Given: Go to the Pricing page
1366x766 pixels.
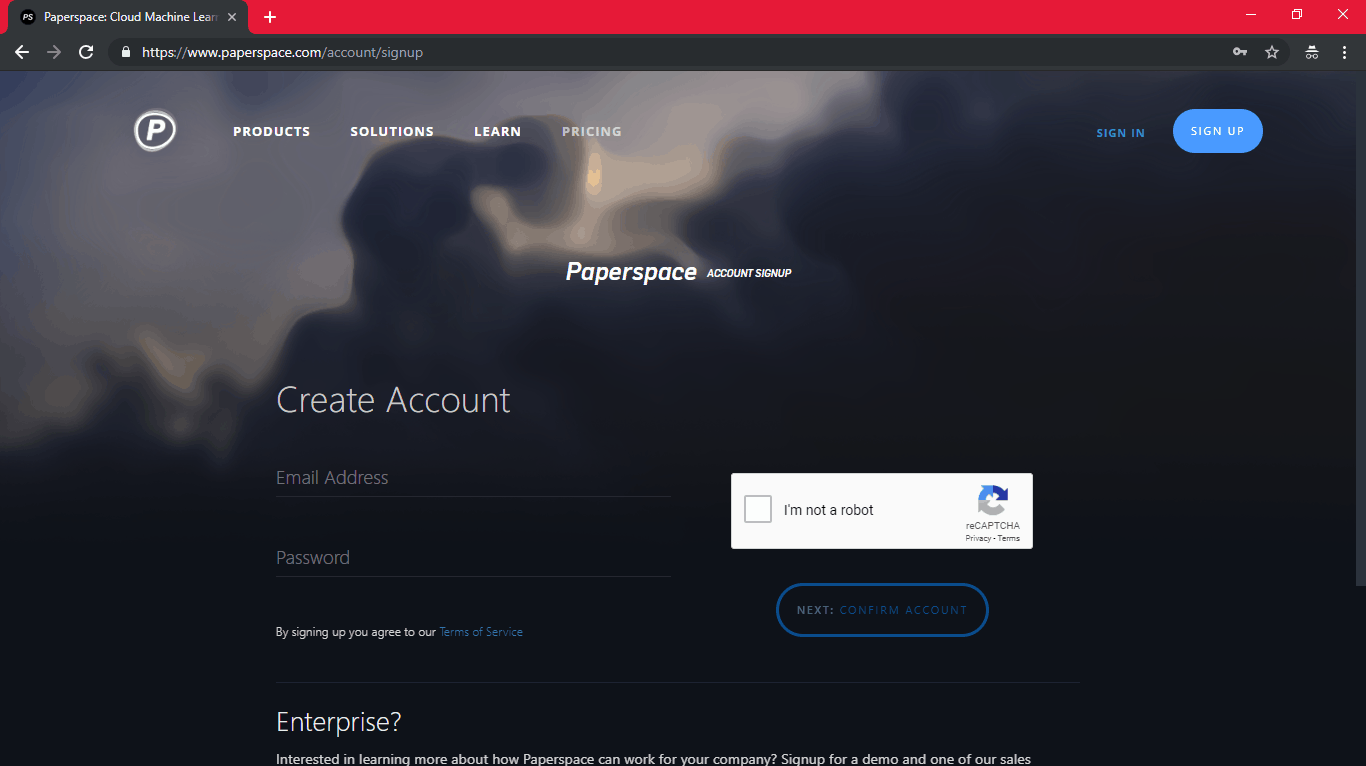Looking at the screenshot, I should (592, 131).
